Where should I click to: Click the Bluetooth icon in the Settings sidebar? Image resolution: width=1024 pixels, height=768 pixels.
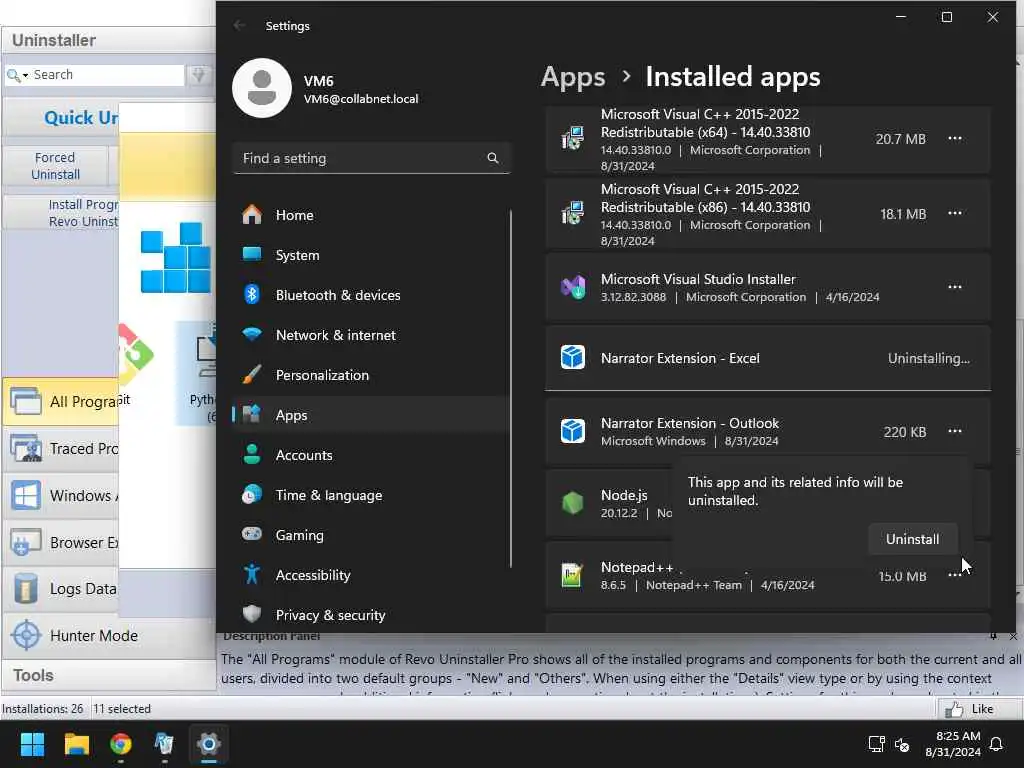[x=252, y=295]
